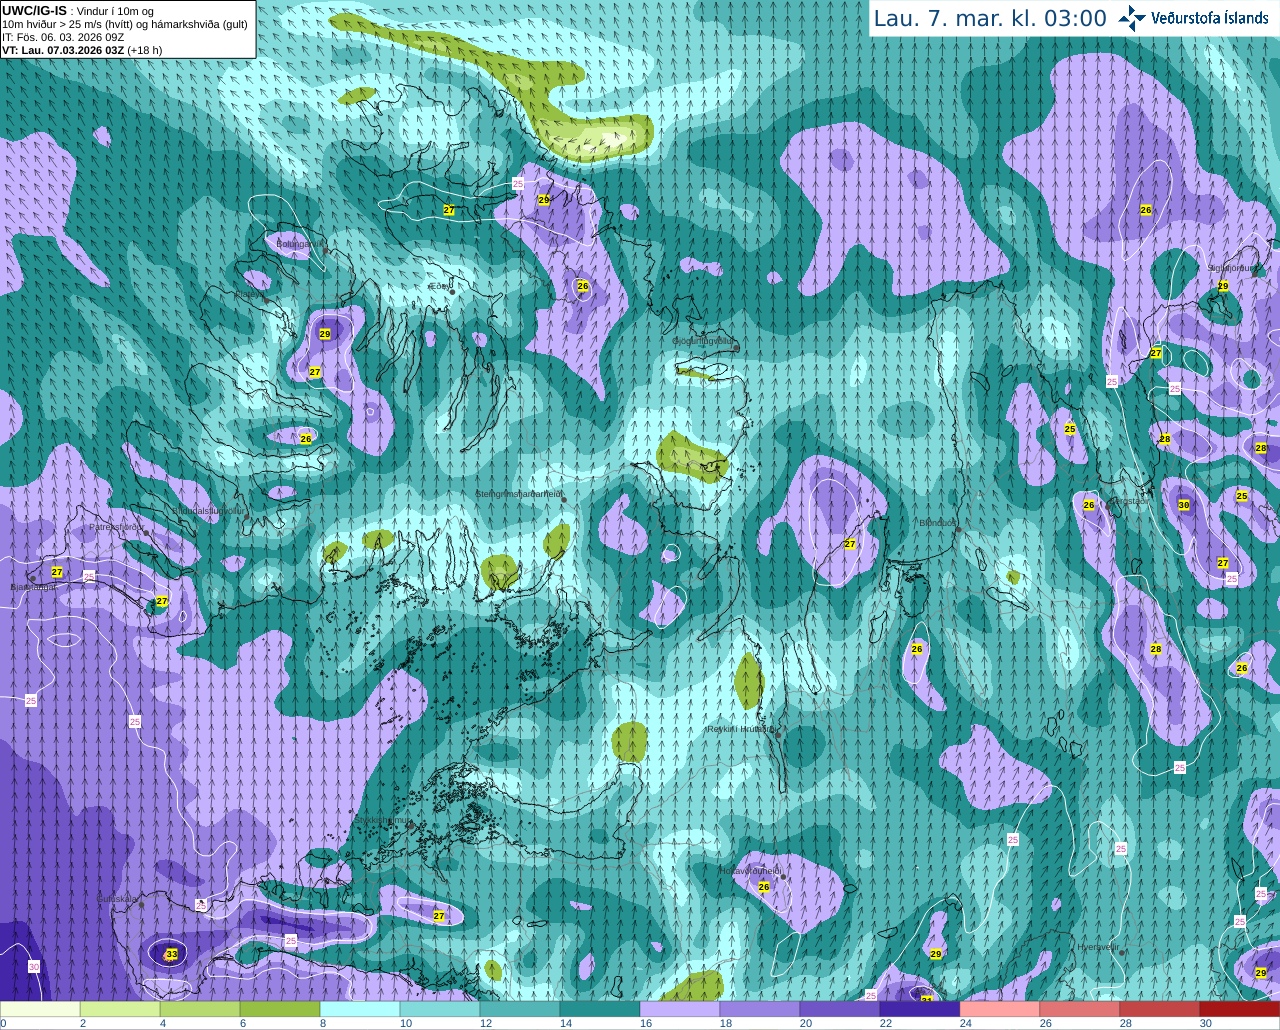
Task: Click the dark red legend swatch above 30
Action: click(x=1240, y=1009)
